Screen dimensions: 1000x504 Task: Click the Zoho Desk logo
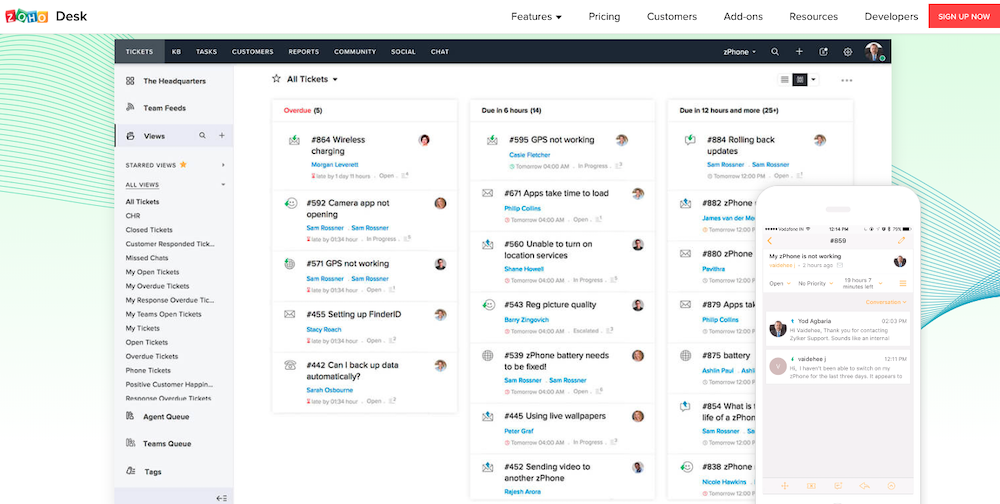[46, 16]
